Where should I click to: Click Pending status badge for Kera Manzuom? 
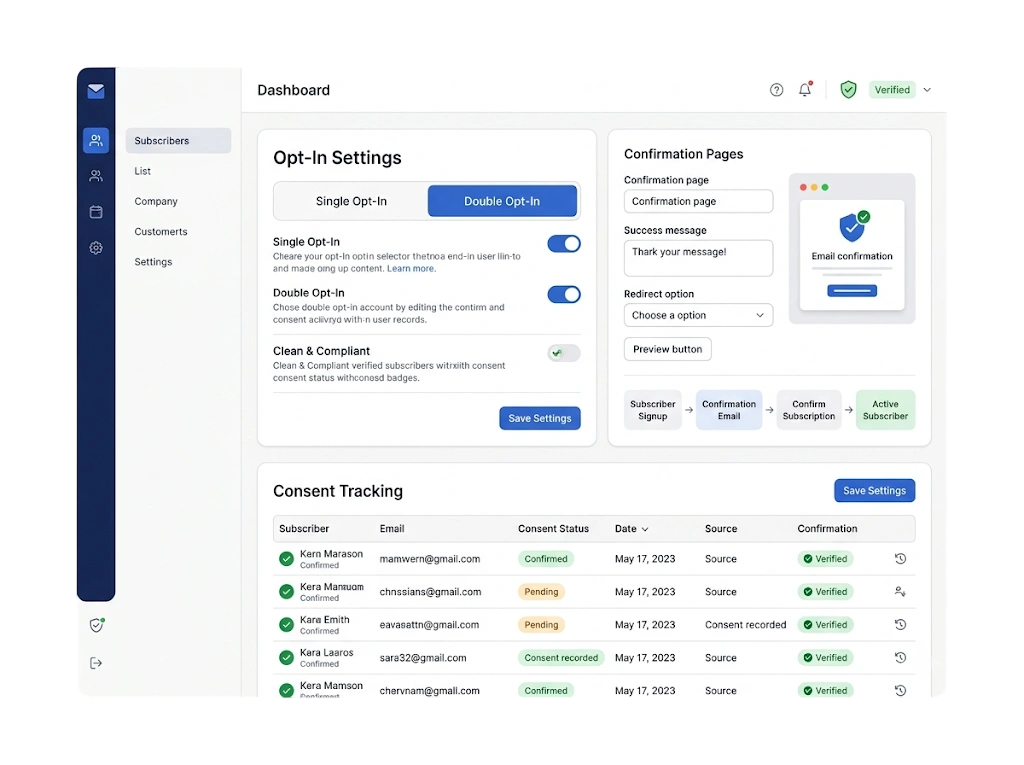click(541, 592)
